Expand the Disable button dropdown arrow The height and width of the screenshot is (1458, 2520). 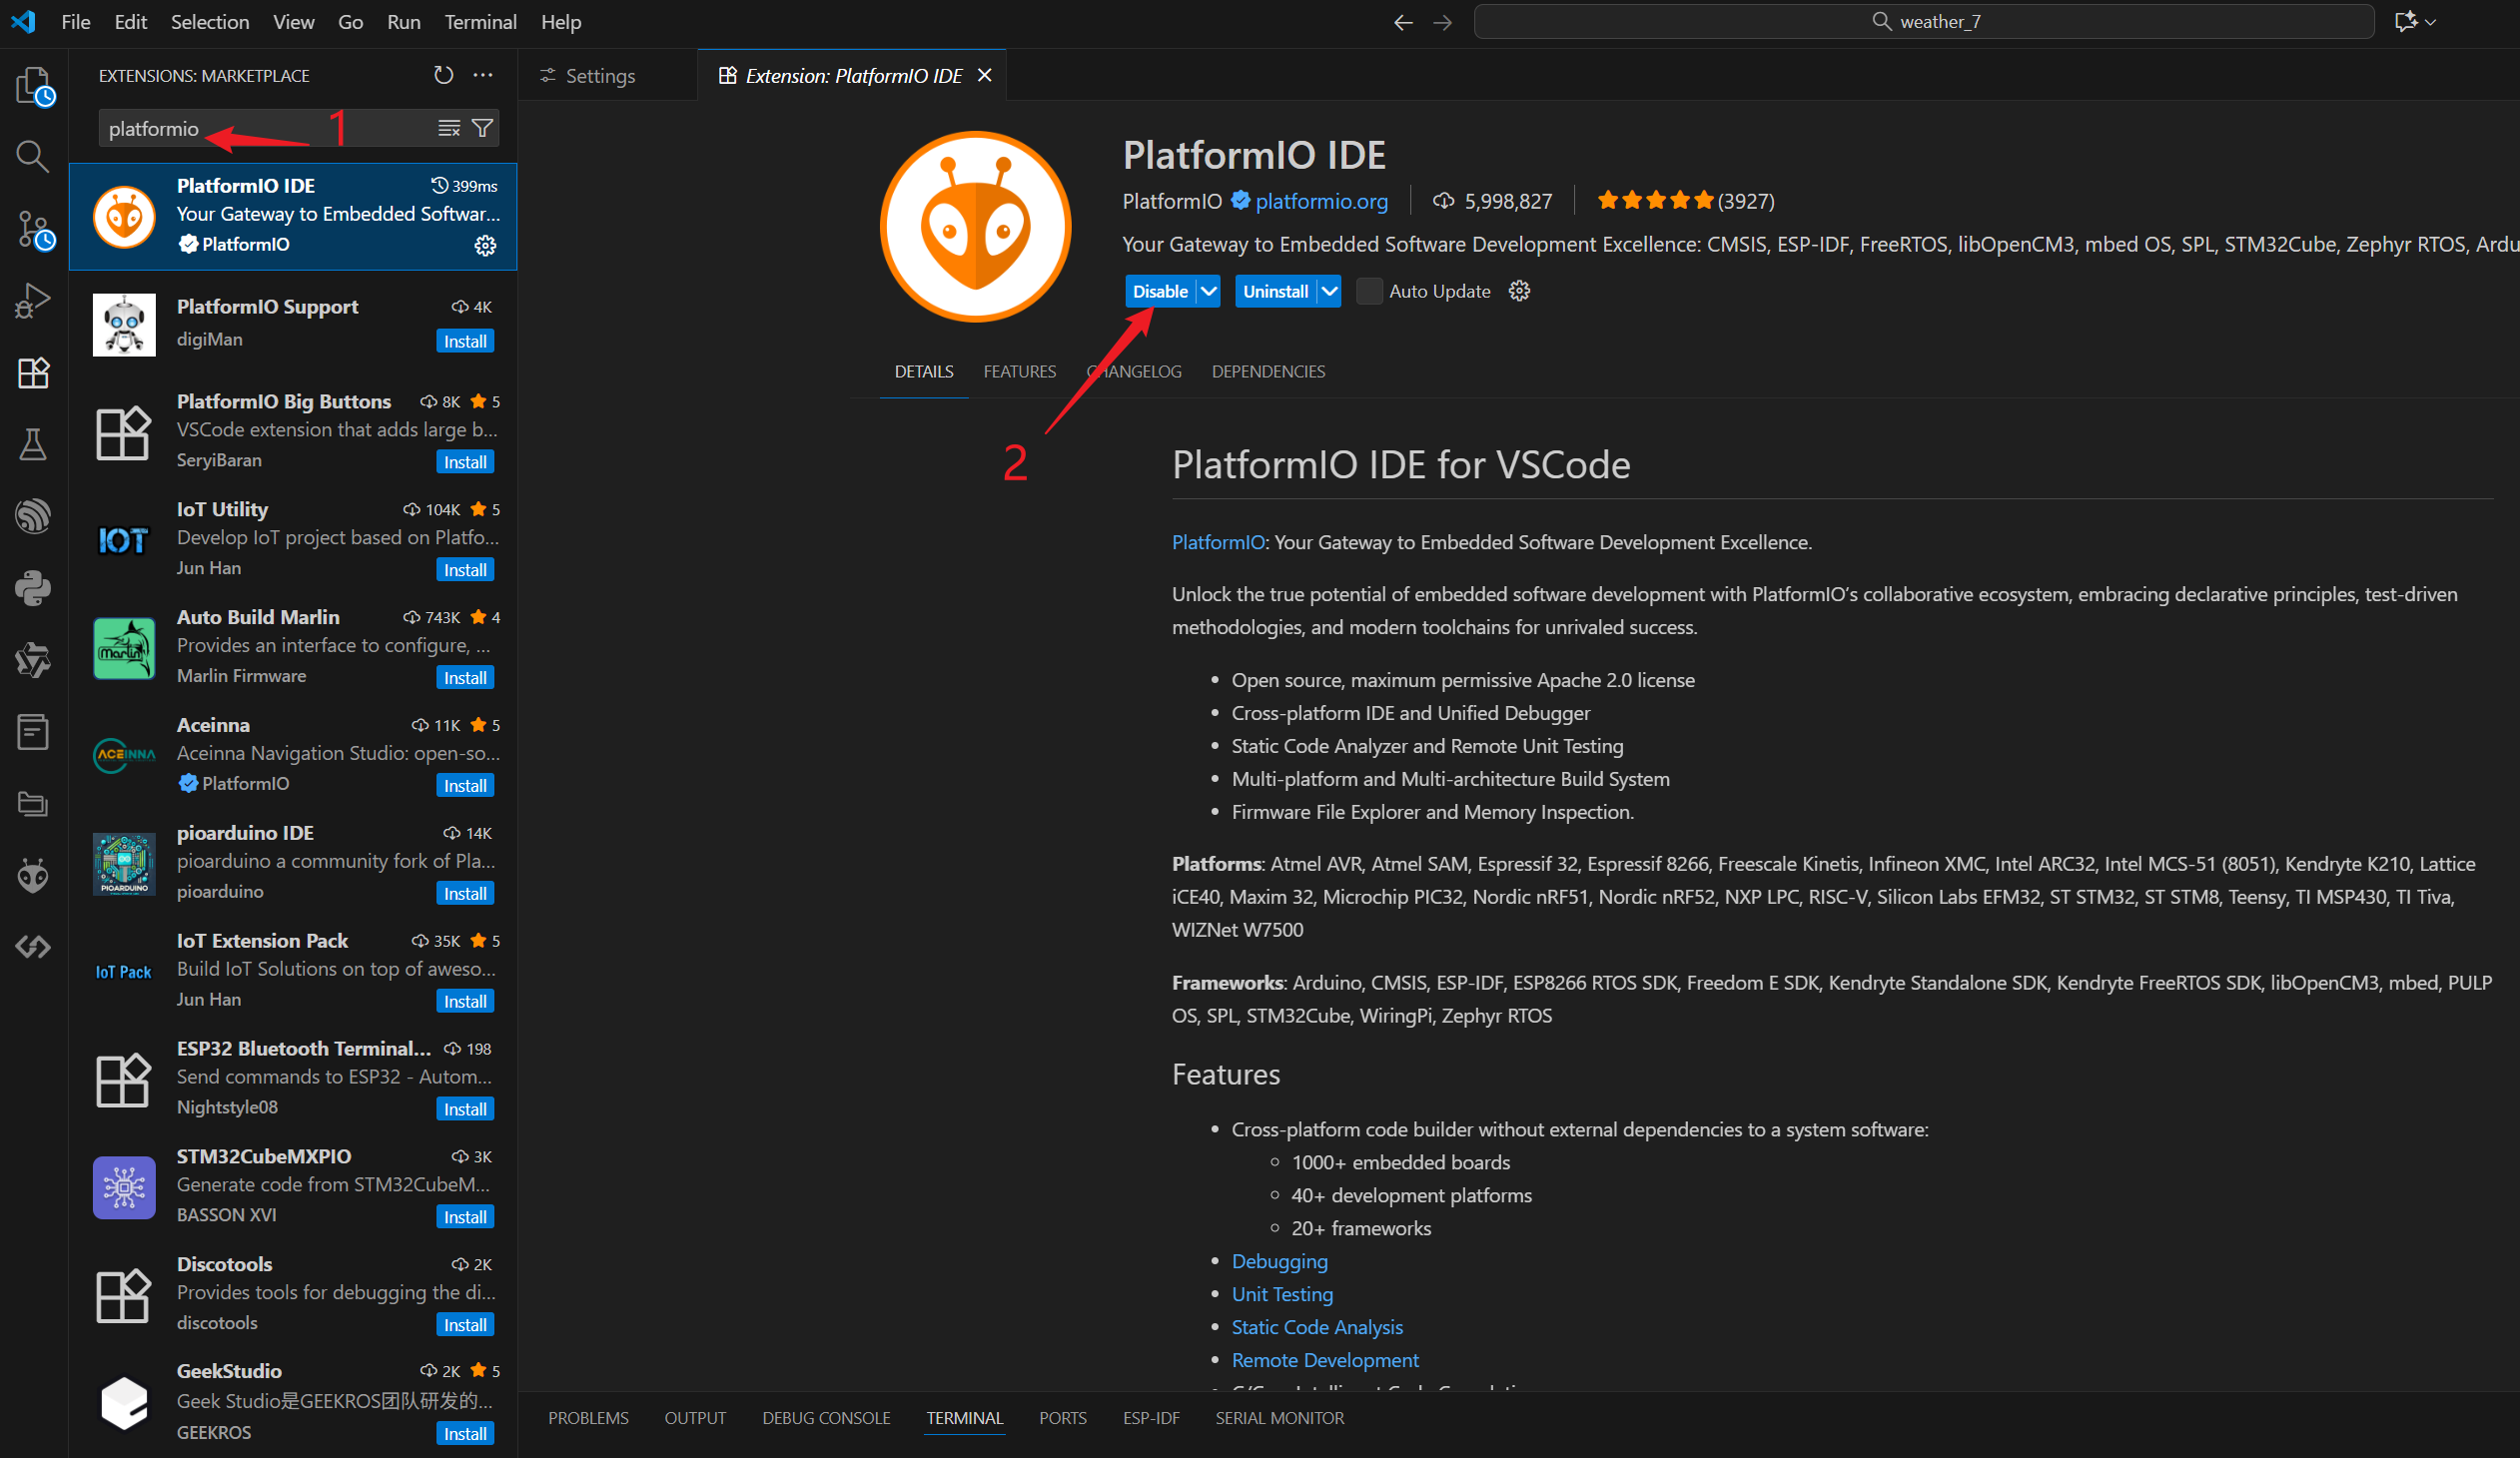click(x=1209, y=291)
